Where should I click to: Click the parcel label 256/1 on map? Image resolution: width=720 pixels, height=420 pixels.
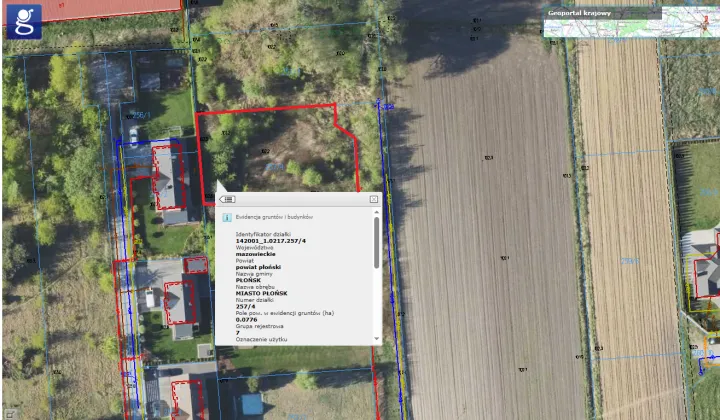click(x=141, y=115)
